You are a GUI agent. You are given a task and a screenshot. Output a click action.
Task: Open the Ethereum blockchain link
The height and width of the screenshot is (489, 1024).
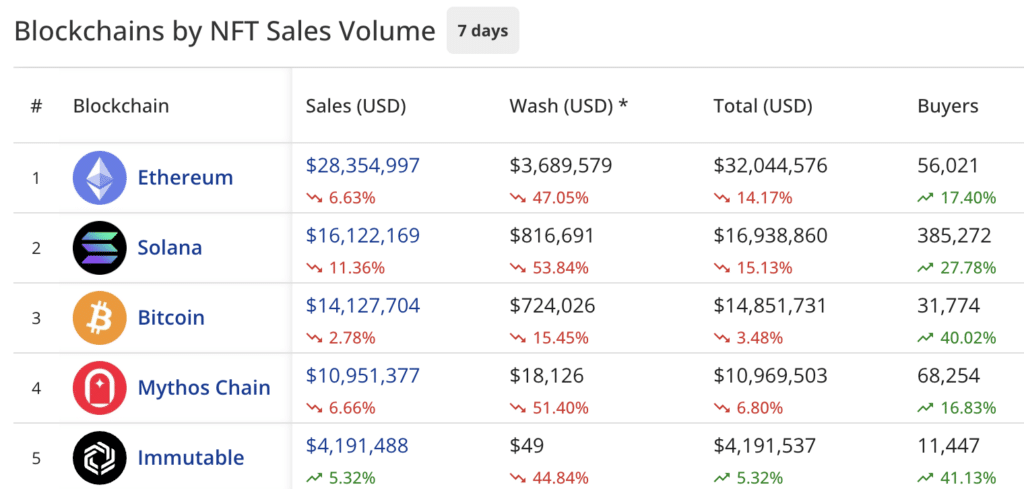point(185,178)
